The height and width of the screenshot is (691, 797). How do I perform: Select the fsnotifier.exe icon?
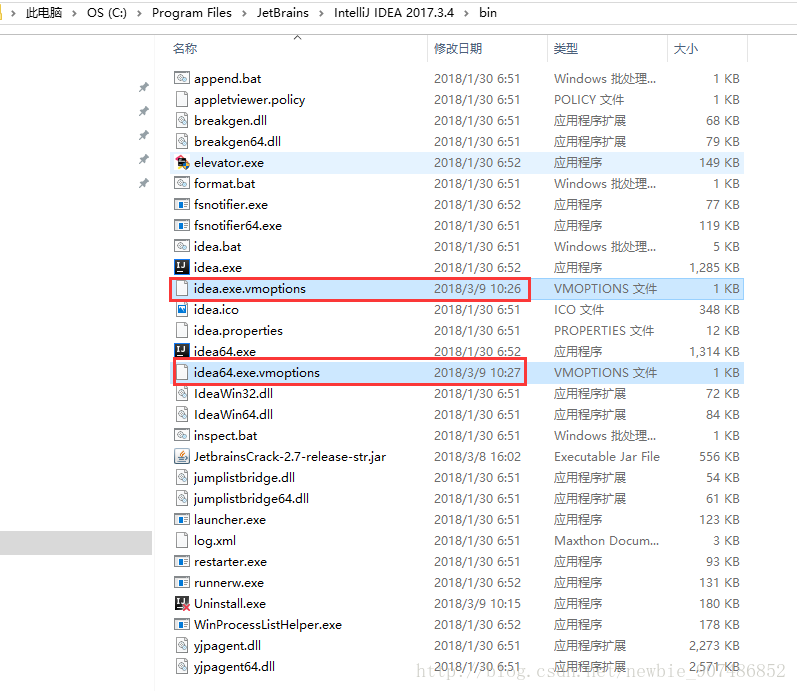tap(182, 204)
